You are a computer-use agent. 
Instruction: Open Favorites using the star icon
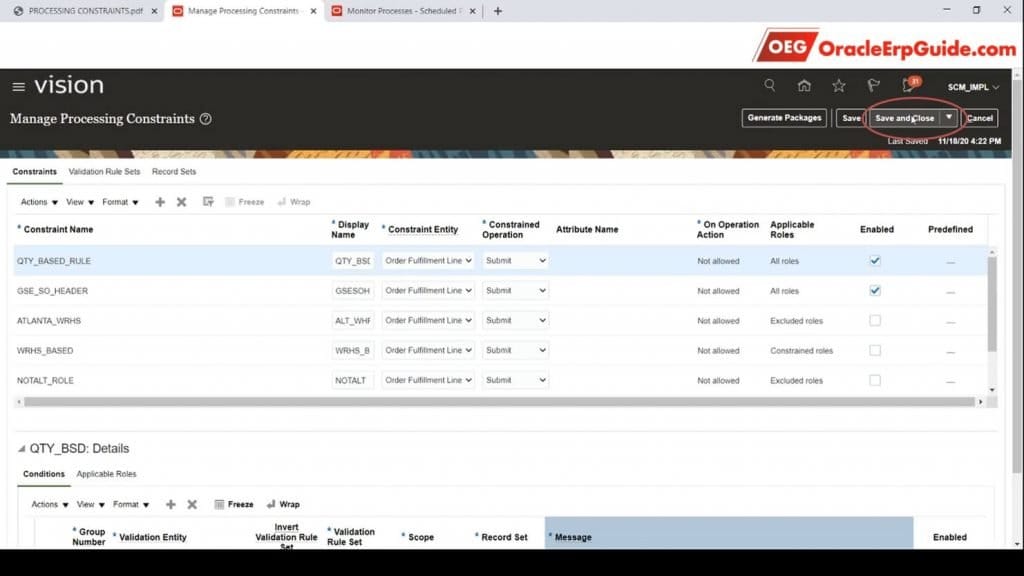840,86
